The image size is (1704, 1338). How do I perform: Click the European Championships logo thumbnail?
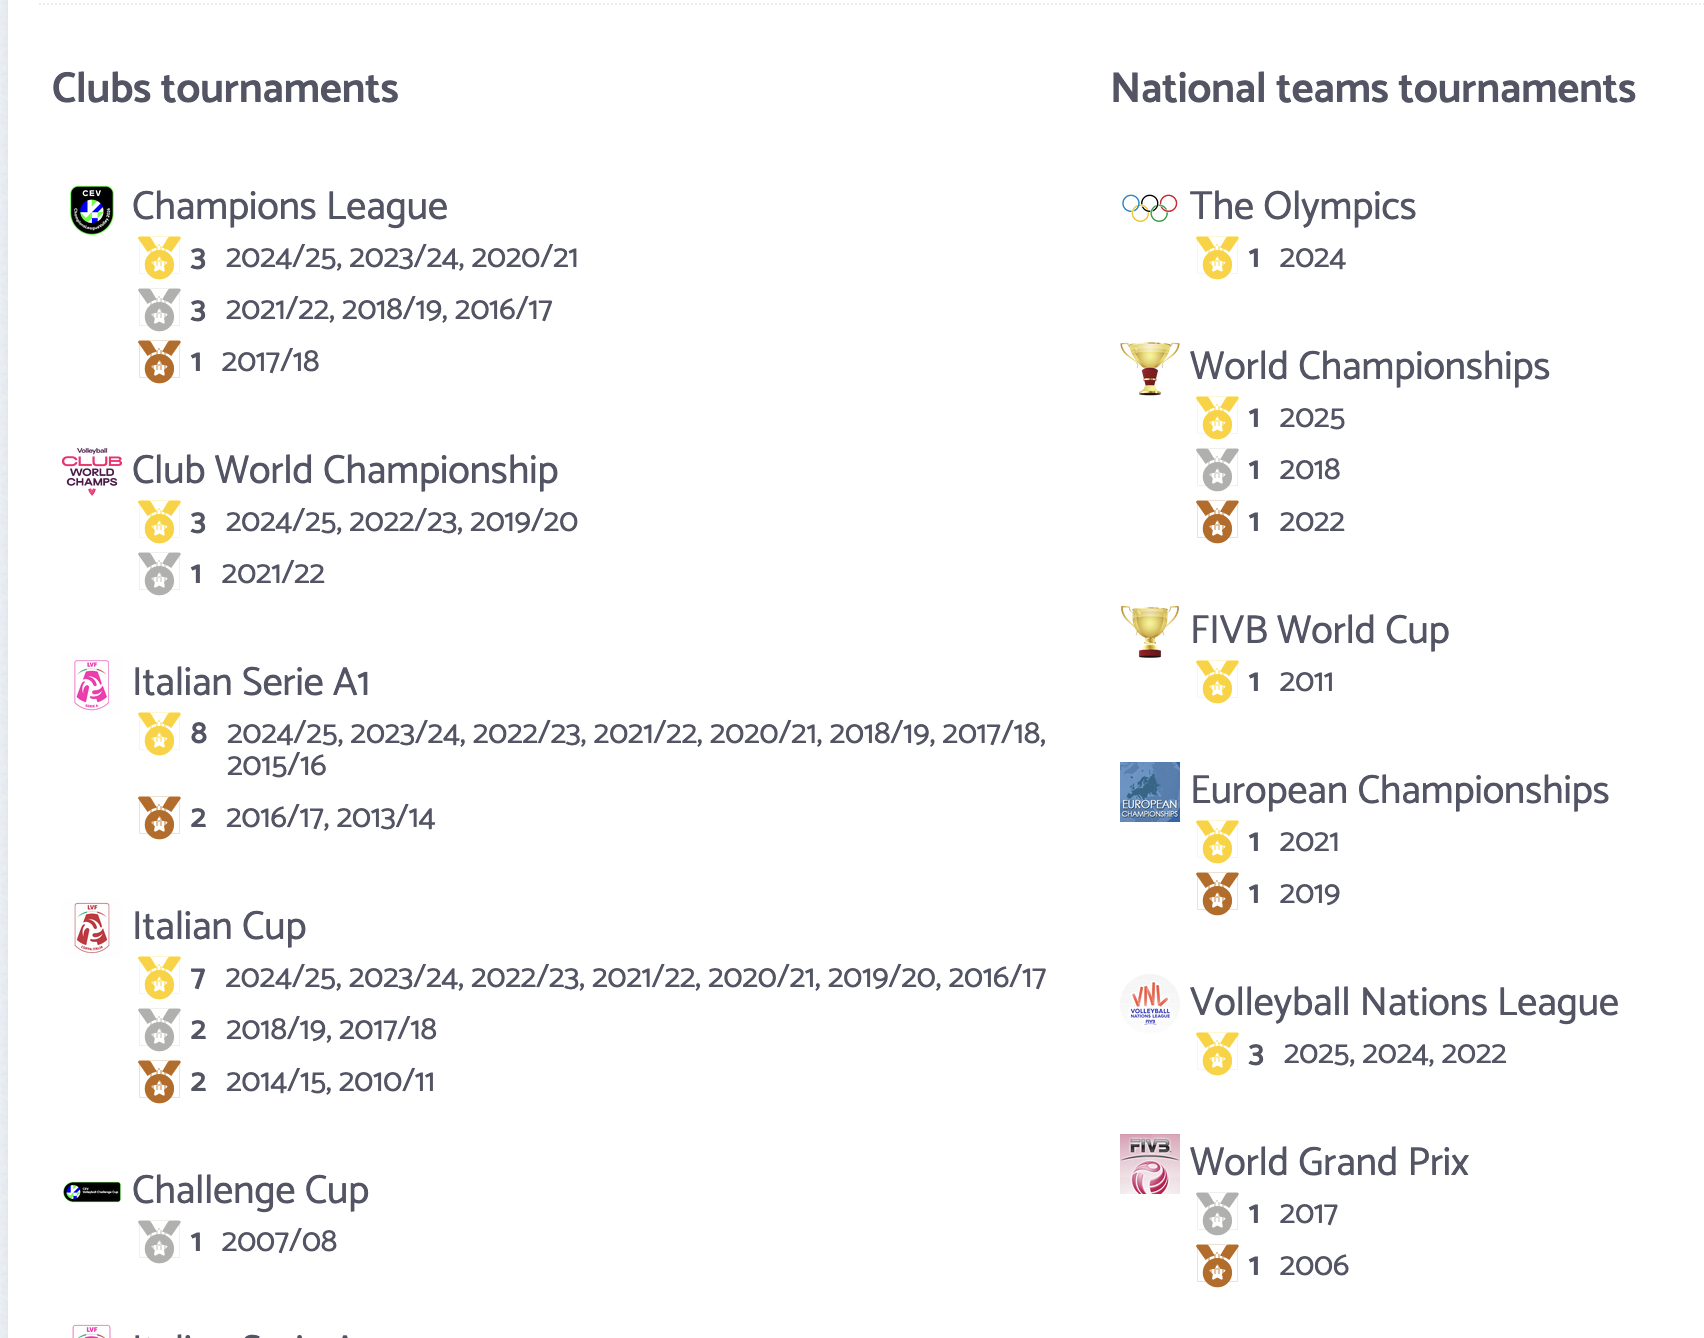point(1149,792)
